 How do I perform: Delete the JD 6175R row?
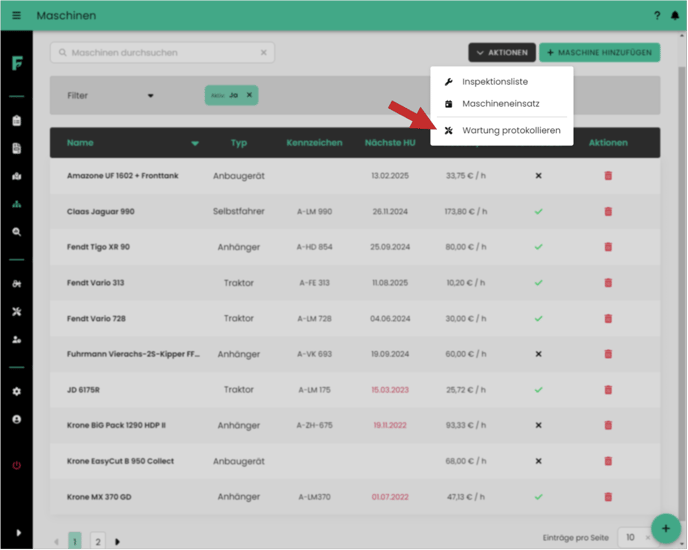(608, 390)
